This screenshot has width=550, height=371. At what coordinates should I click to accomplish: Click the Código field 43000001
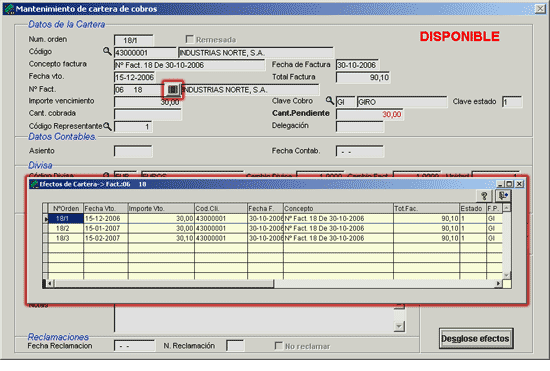point(145,53)
